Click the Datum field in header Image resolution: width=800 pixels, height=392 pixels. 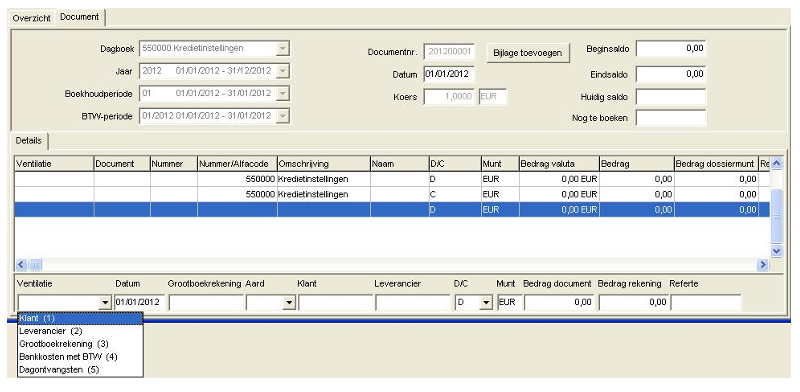click(x=449, y=75)
